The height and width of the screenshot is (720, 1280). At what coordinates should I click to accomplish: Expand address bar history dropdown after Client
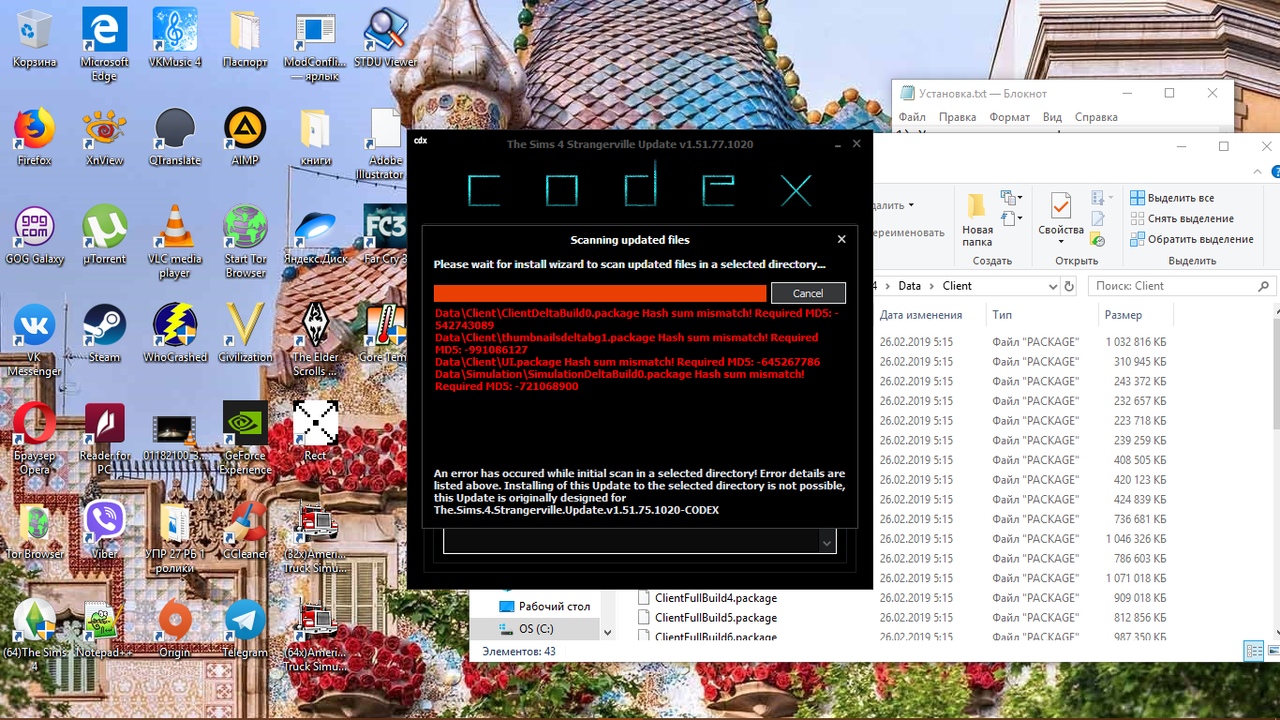(1052, 286)
